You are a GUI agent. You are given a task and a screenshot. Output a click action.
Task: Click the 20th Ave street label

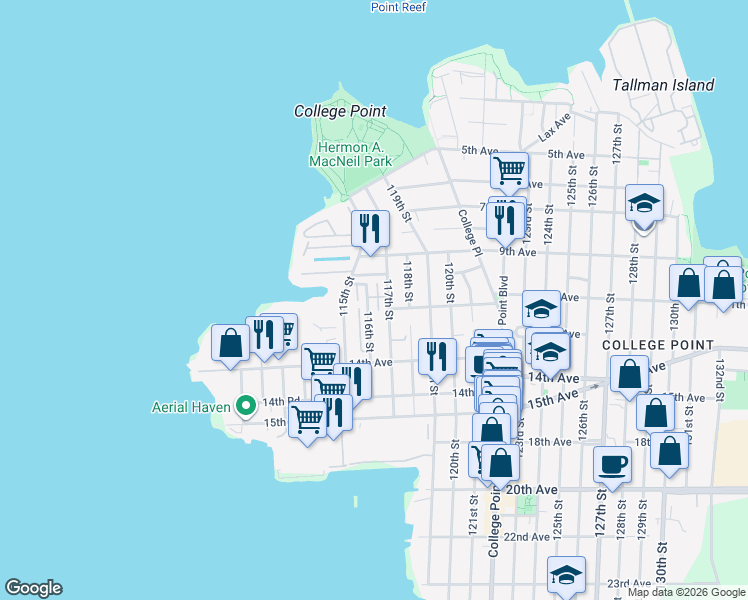(x=531, y=490)
